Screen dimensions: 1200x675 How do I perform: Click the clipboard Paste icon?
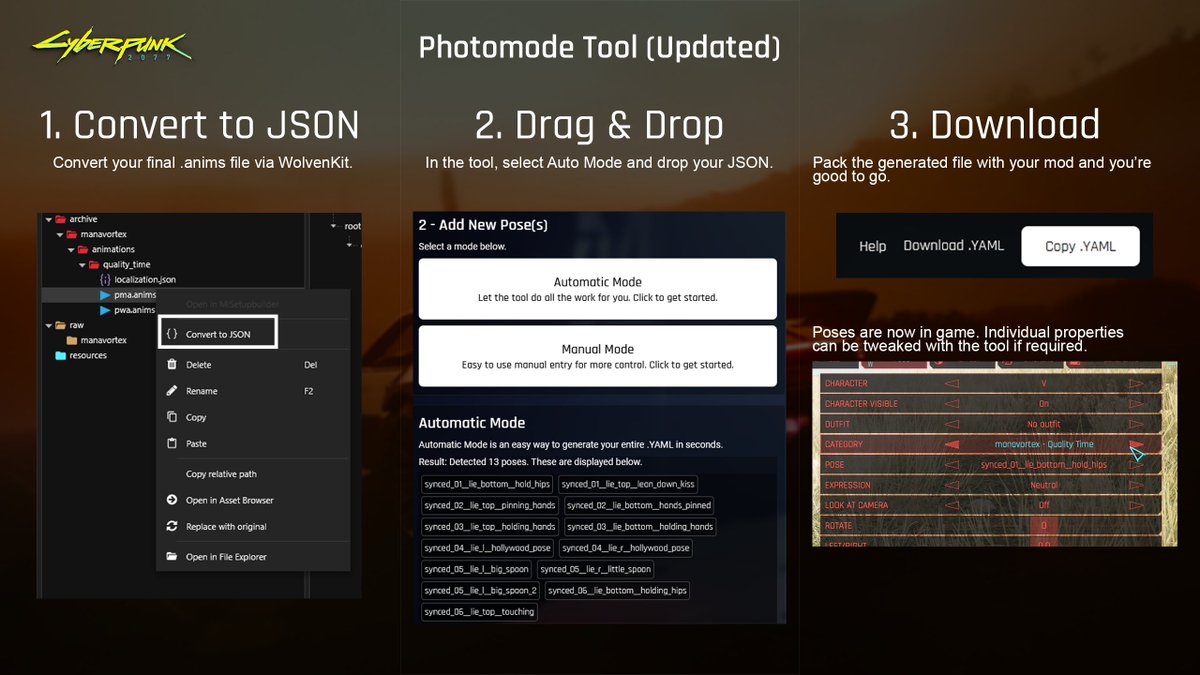tap(172, 443)
